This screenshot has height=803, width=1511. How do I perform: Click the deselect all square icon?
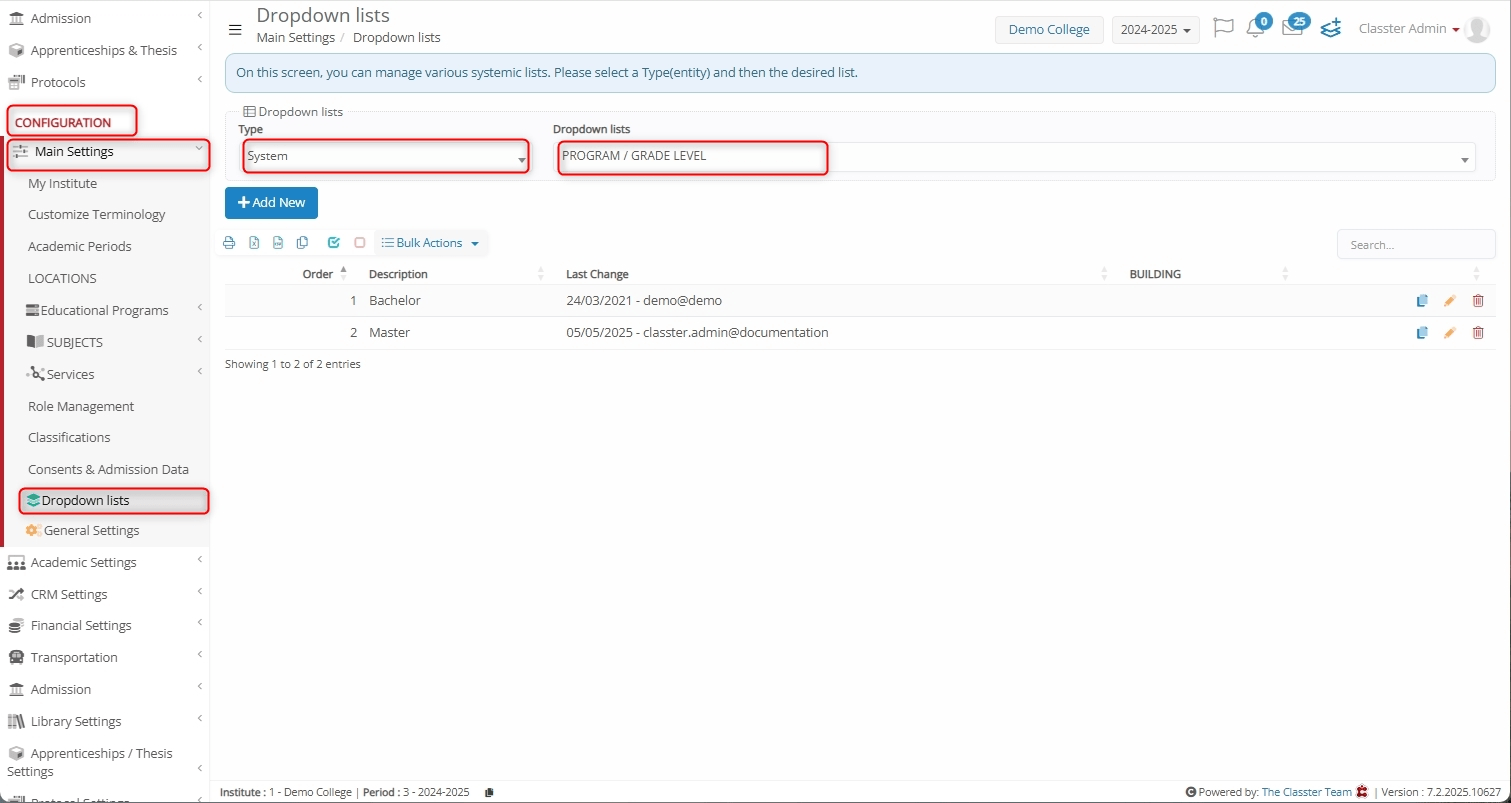pos(360,243)
